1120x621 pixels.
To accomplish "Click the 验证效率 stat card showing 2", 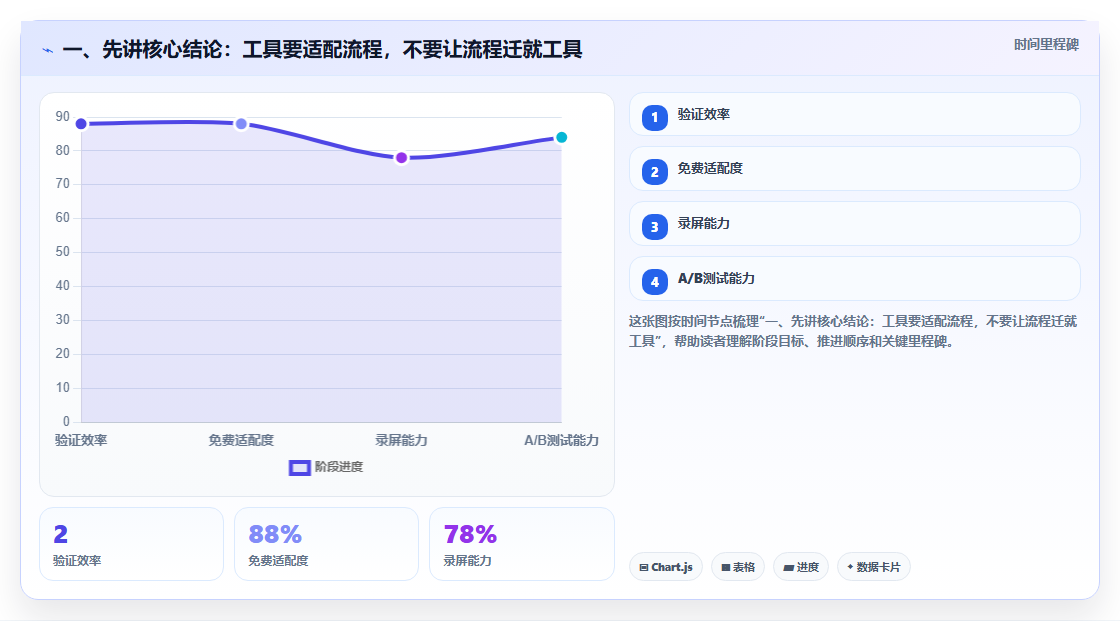I will 131,544.
